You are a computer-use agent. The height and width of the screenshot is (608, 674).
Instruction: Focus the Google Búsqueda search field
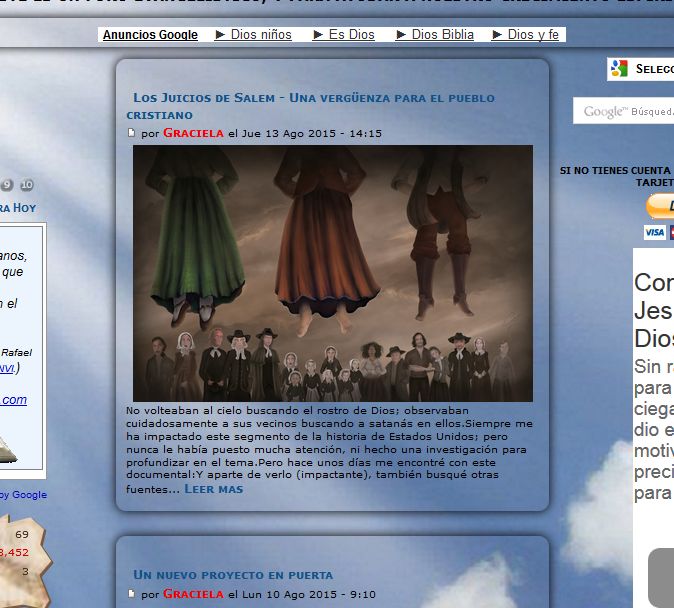[623, 111]
